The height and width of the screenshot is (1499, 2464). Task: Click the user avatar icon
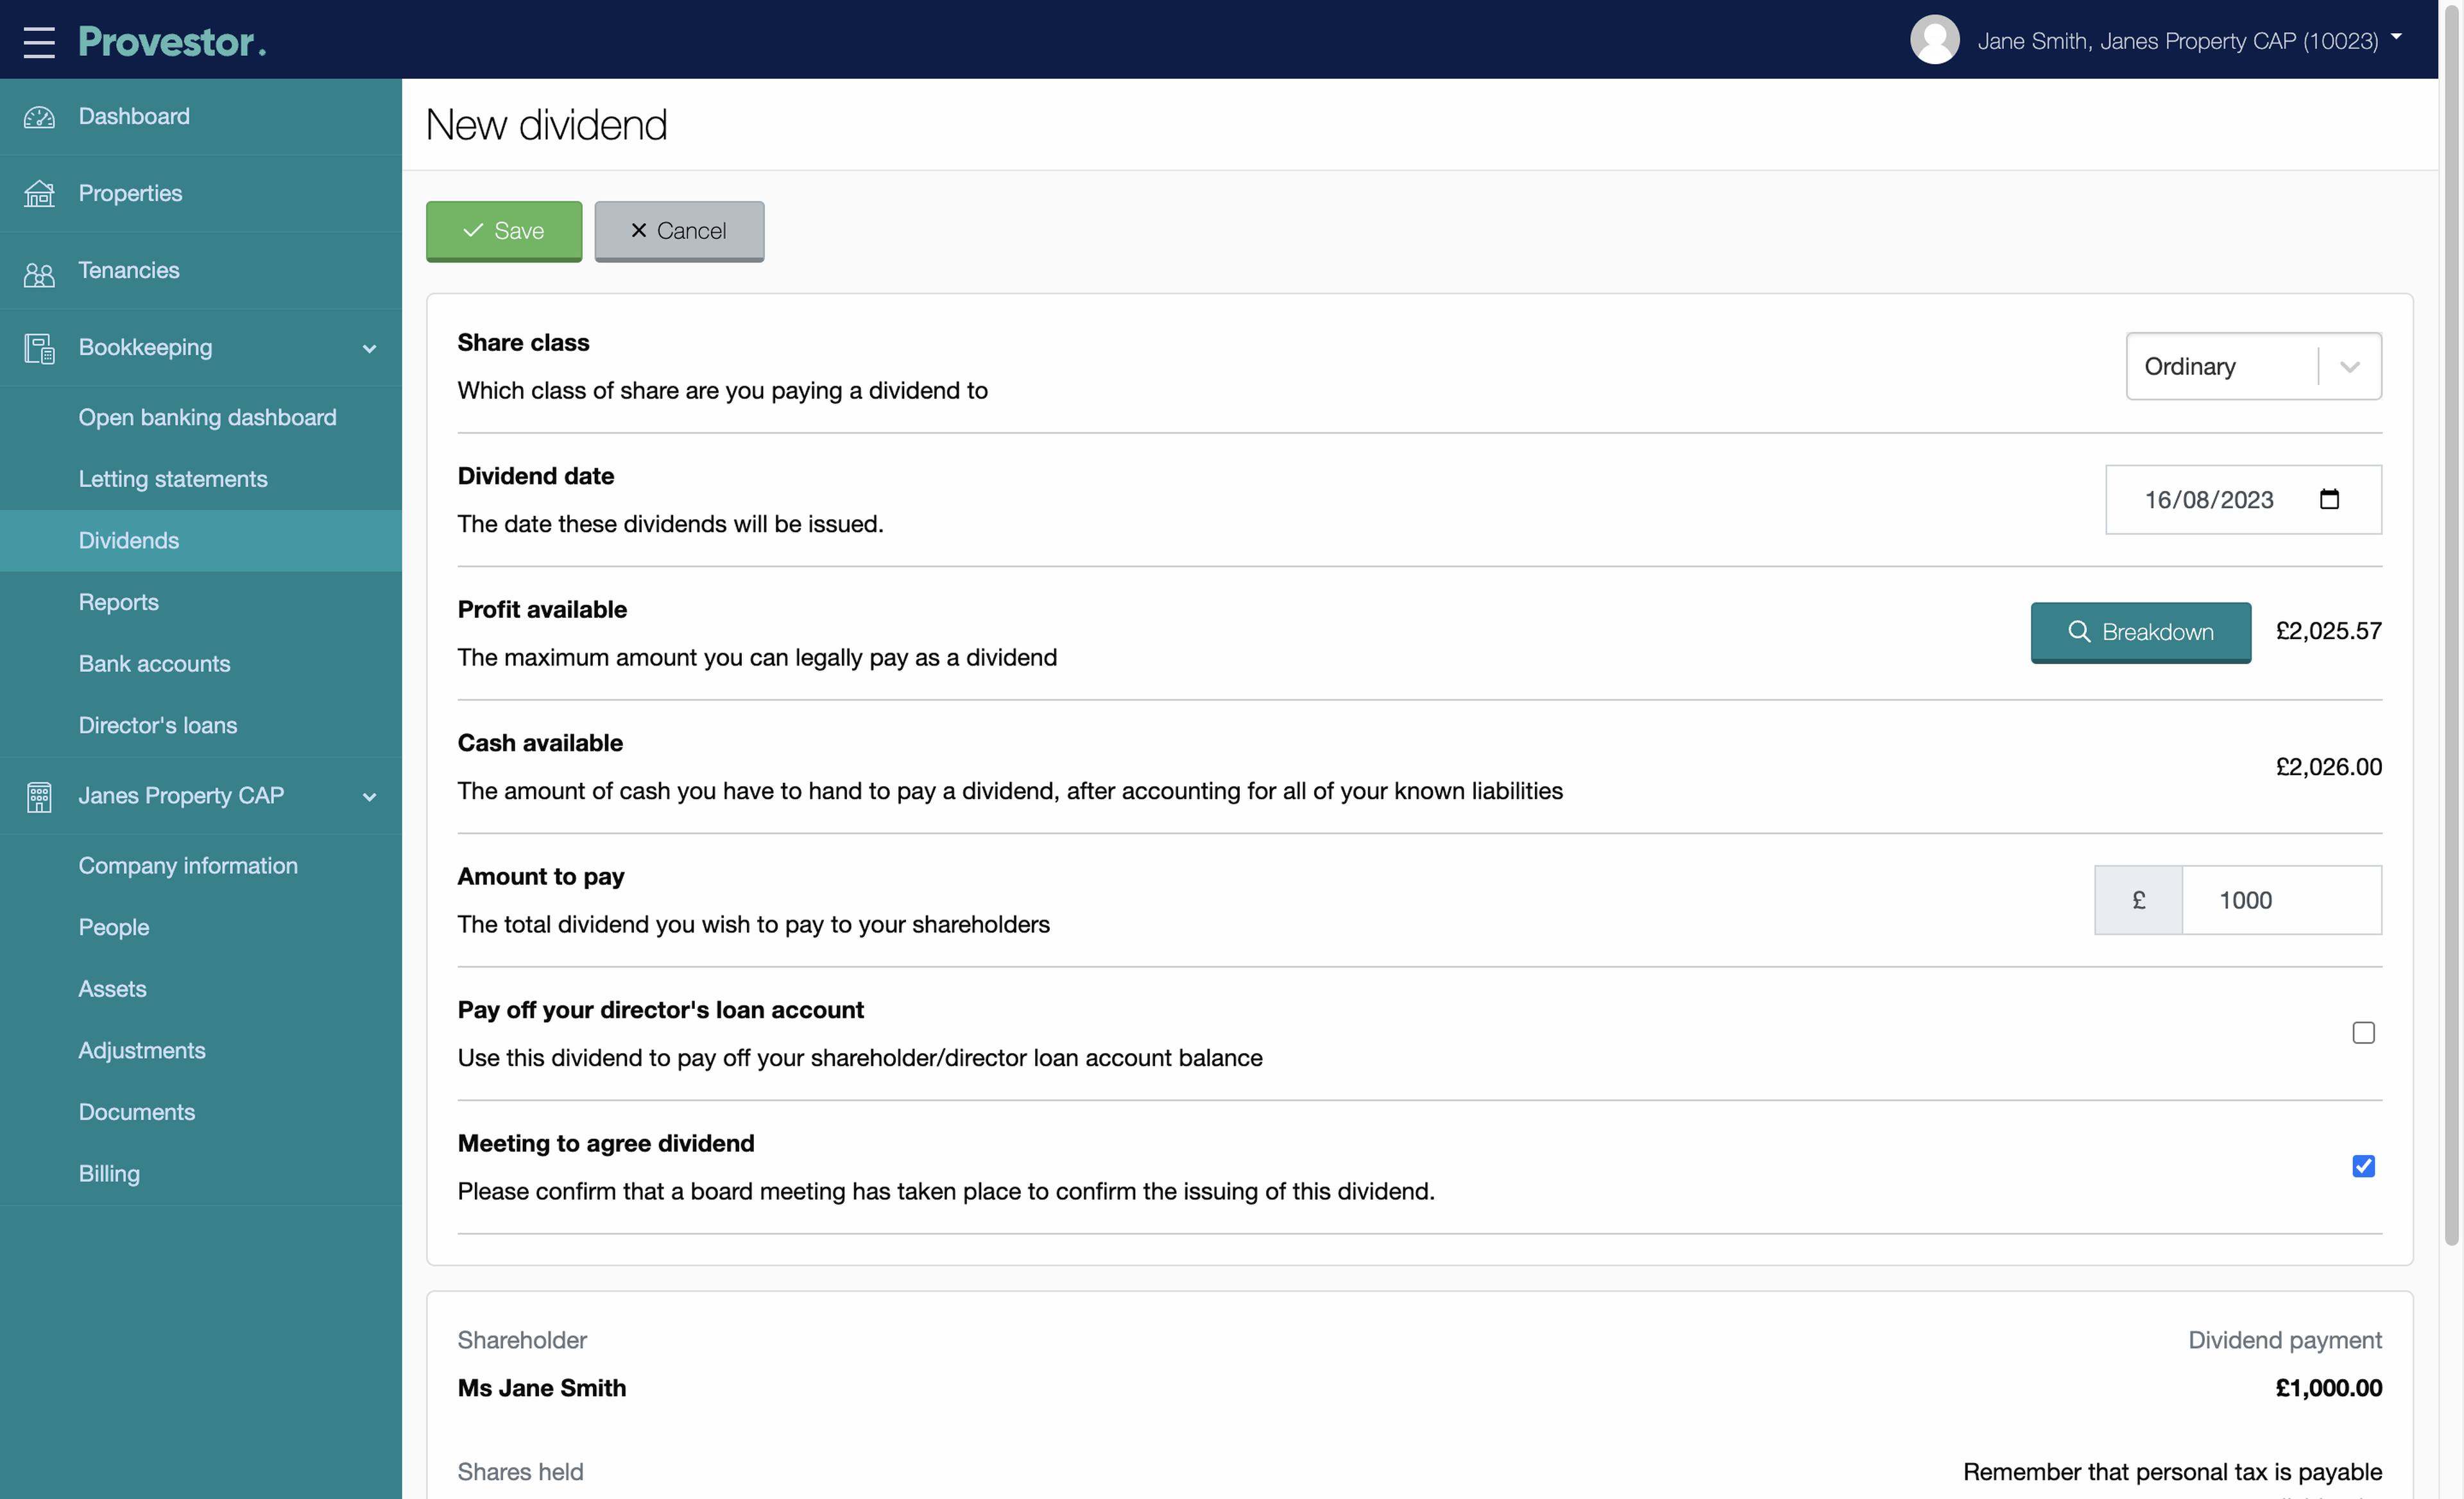(1934, 40)
